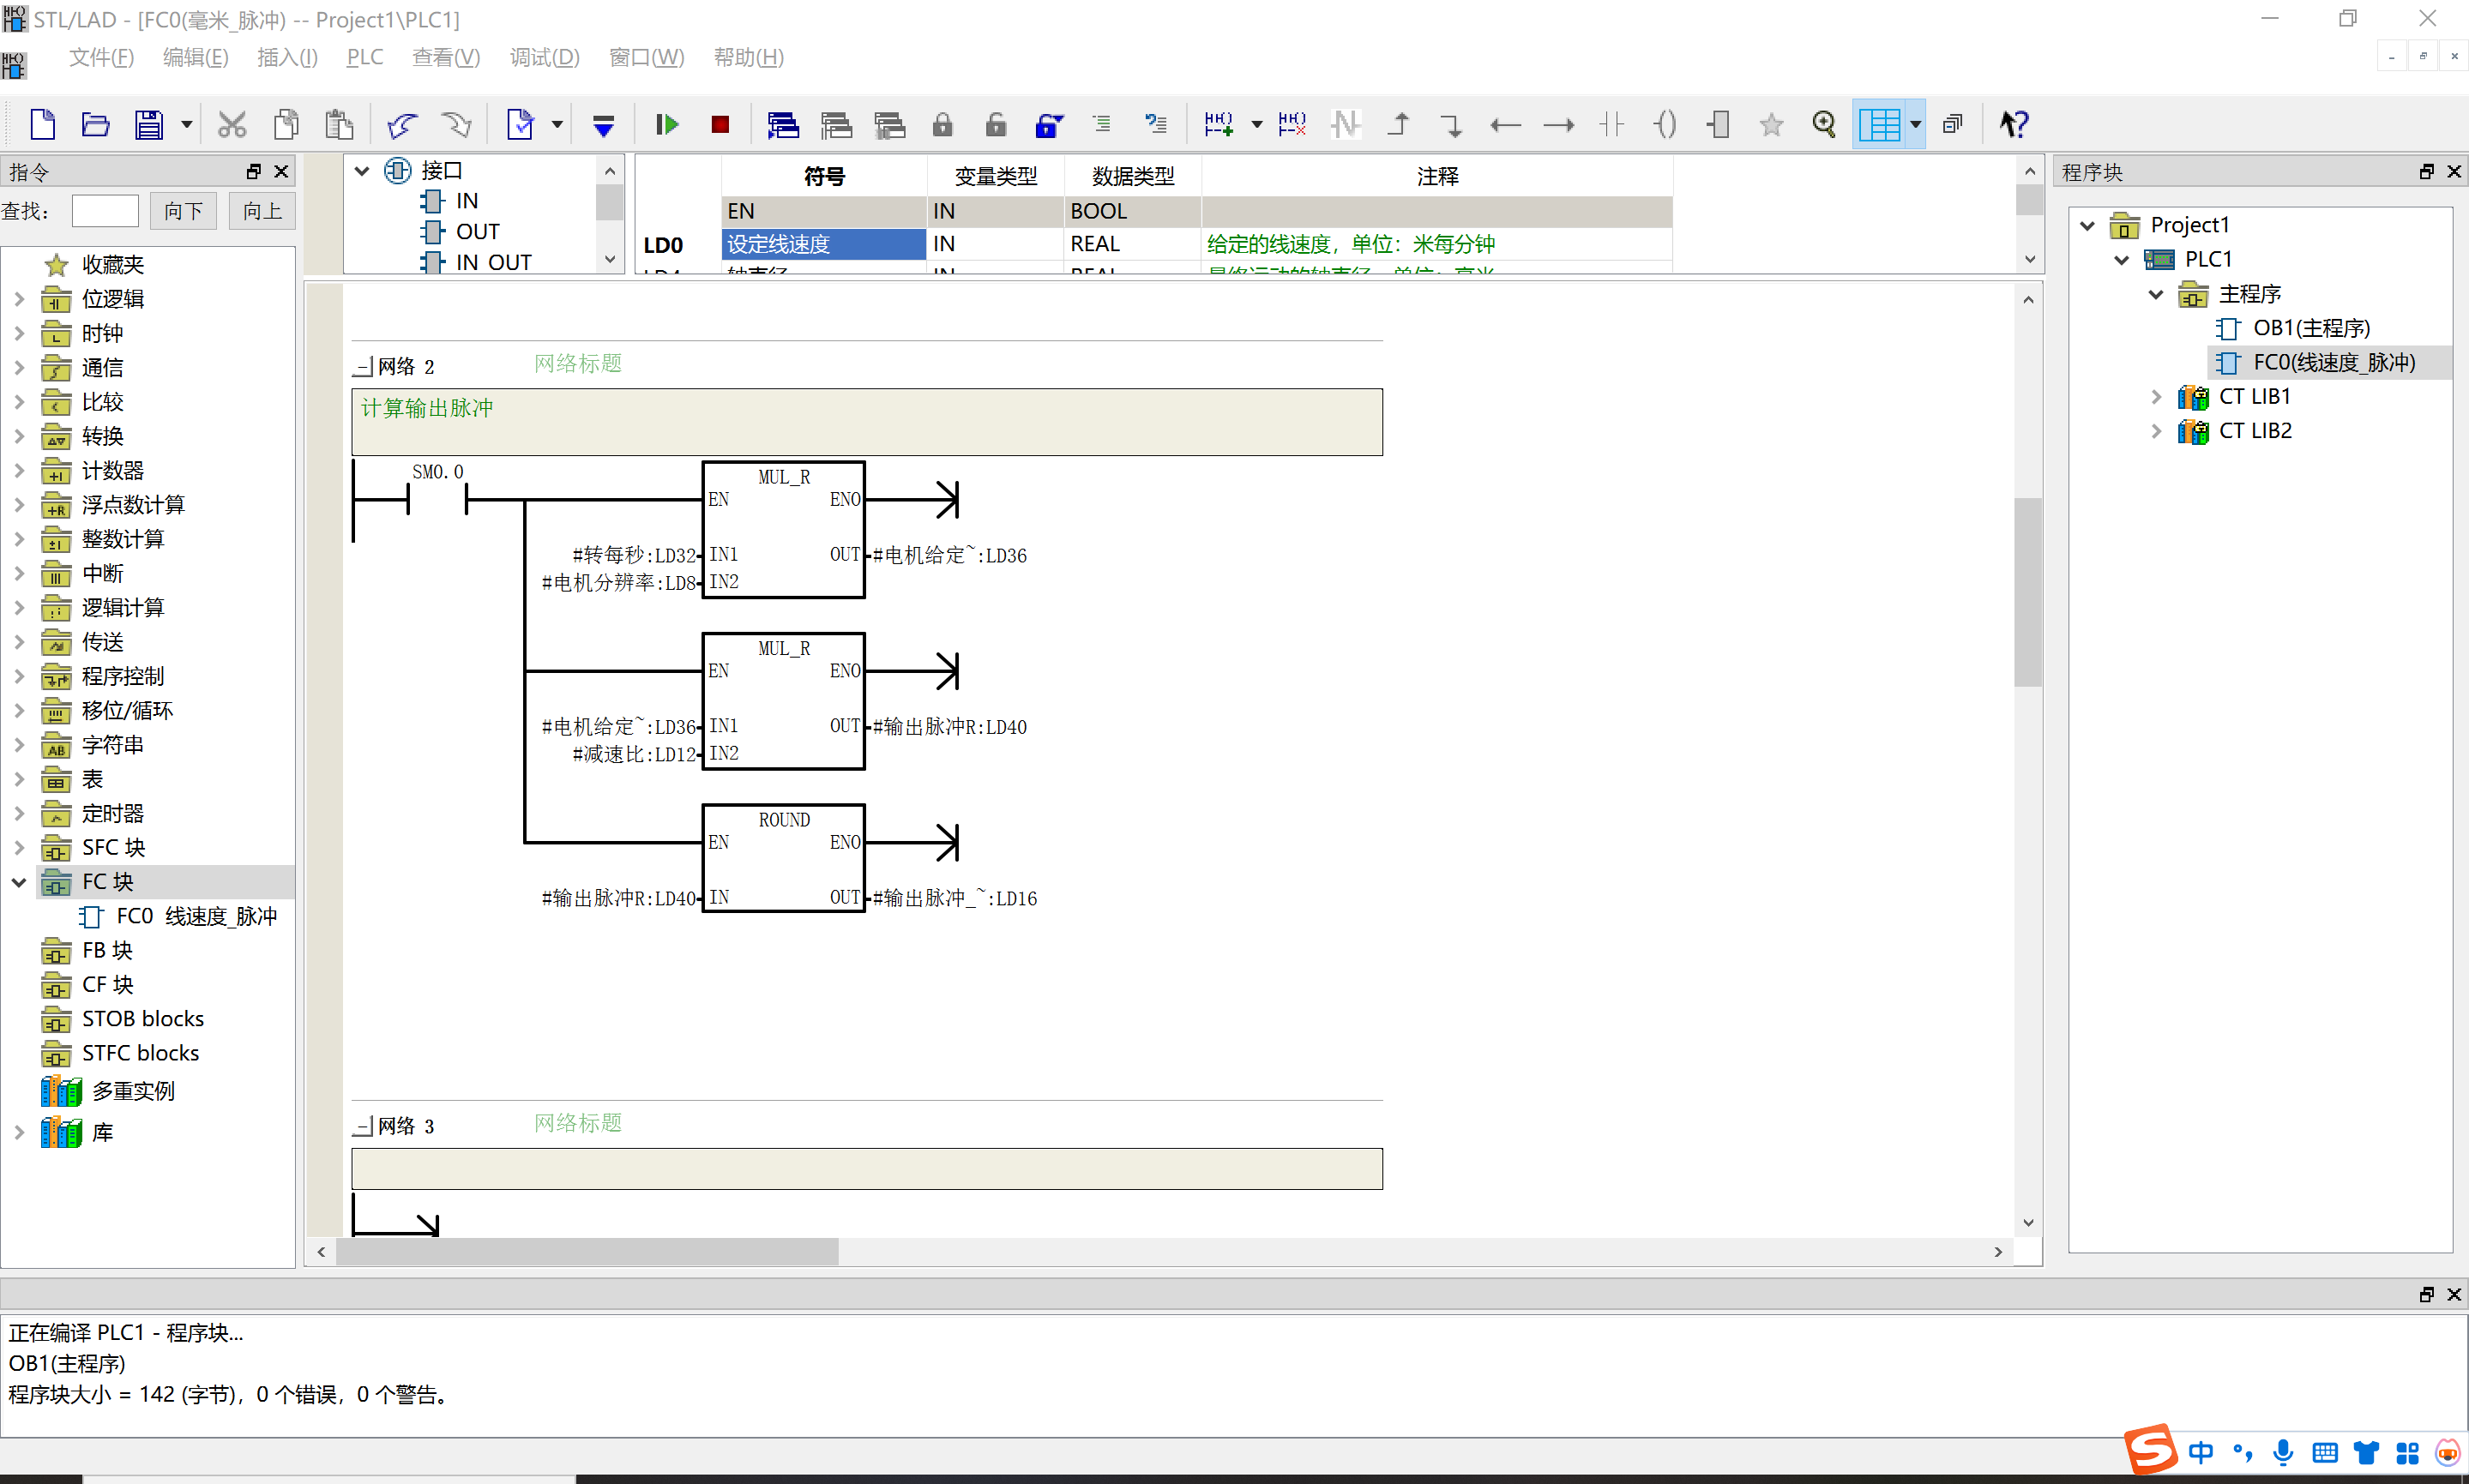The image size is (2469, 1484).
Task: Click the context help arrow-question icon
Action: 2013,124
